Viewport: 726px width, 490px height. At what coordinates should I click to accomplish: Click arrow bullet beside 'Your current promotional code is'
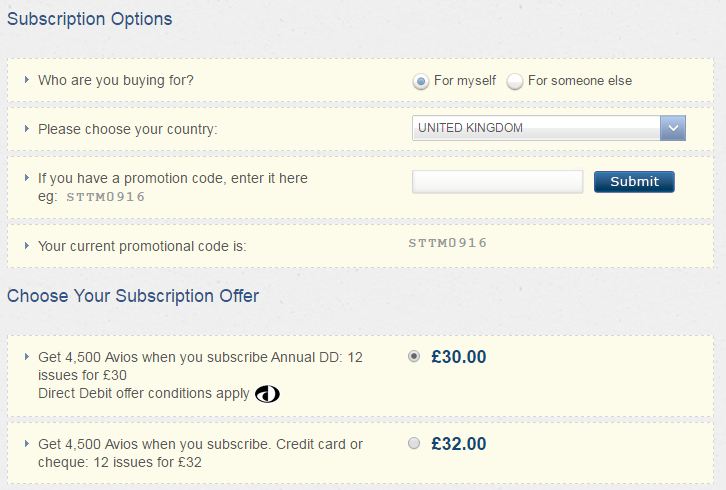click(27, 245)
